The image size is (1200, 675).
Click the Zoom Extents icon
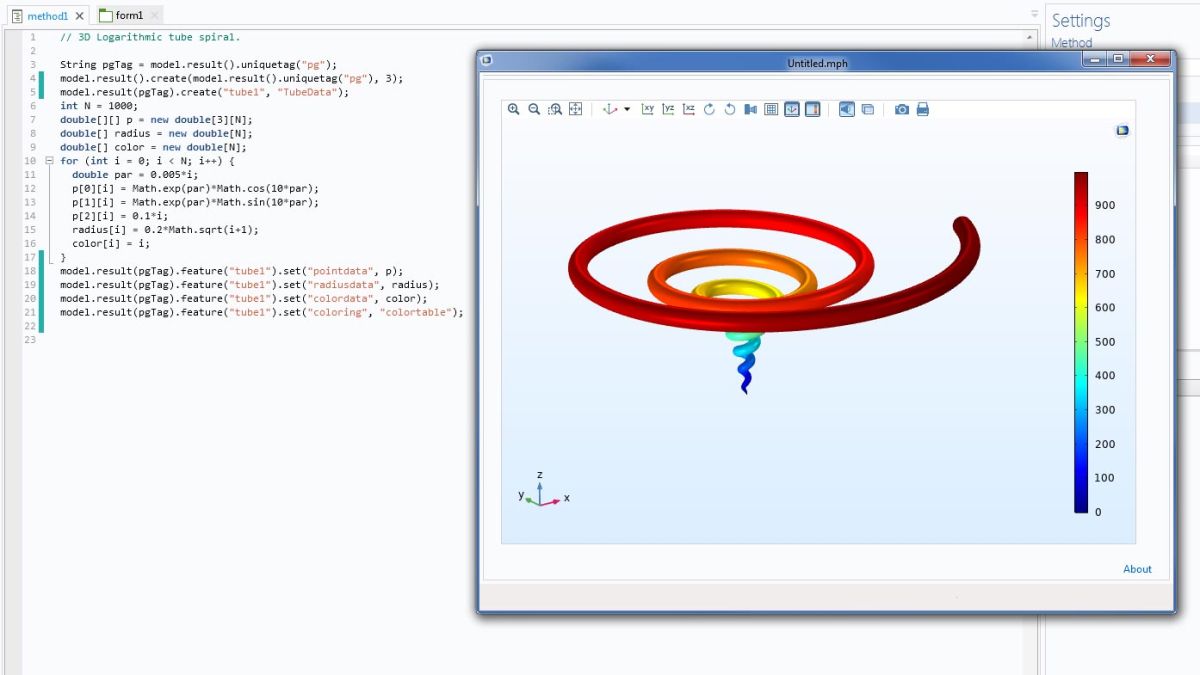pyautogui.click(x=575, y=109)
